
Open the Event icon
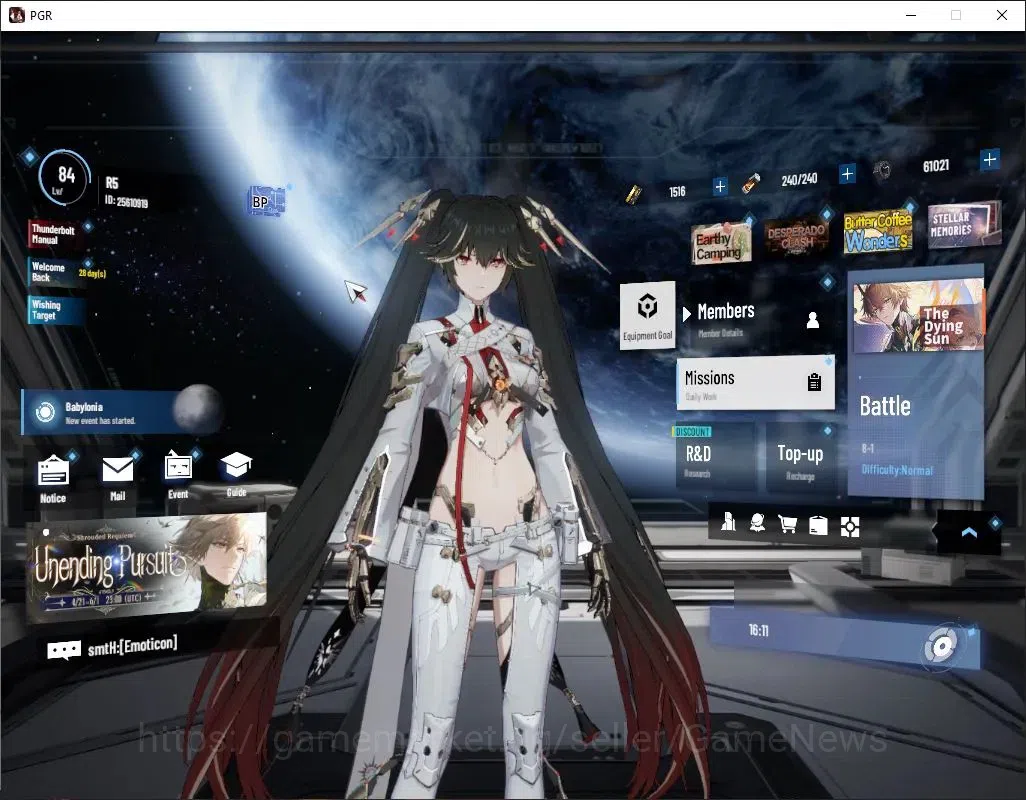(178, 468)
